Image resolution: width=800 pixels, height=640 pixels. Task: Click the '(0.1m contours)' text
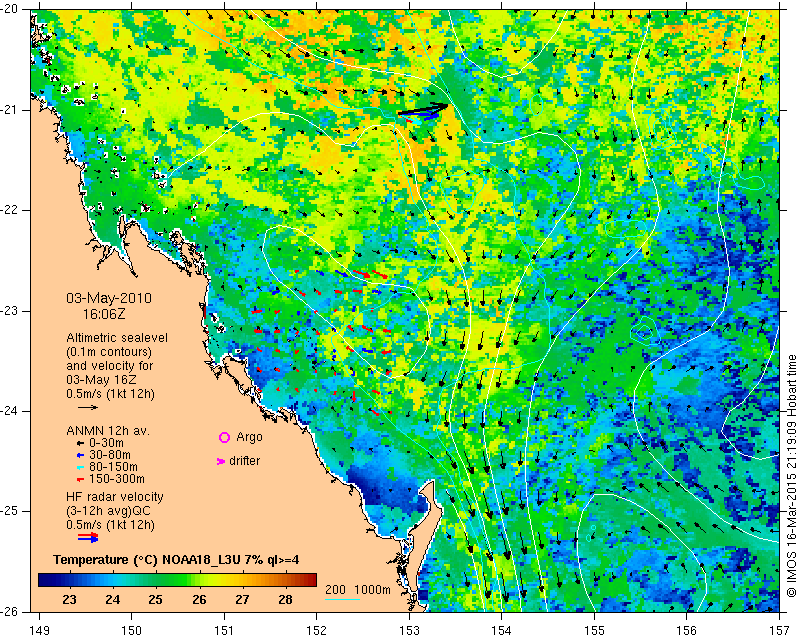(109, 352)
